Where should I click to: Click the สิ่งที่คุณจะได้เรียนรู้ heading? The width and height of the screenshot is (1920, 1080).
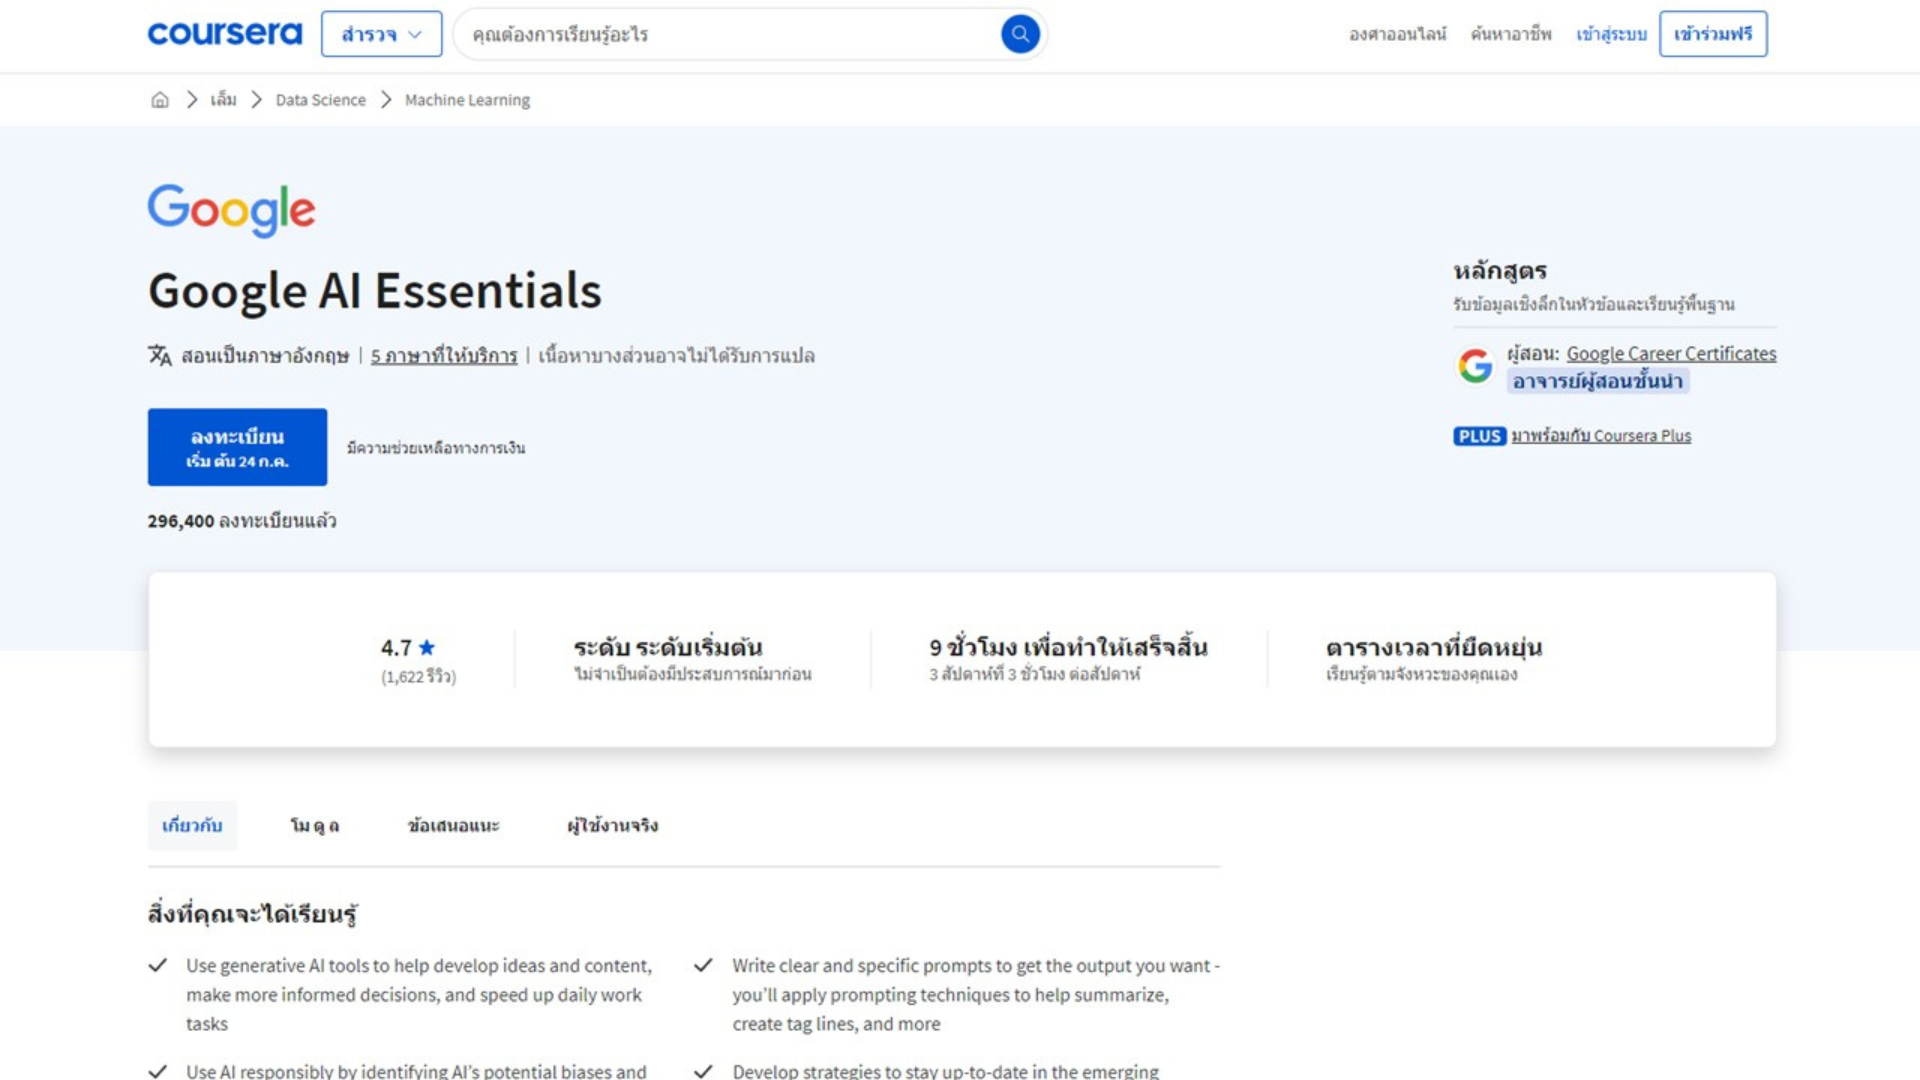253,914
